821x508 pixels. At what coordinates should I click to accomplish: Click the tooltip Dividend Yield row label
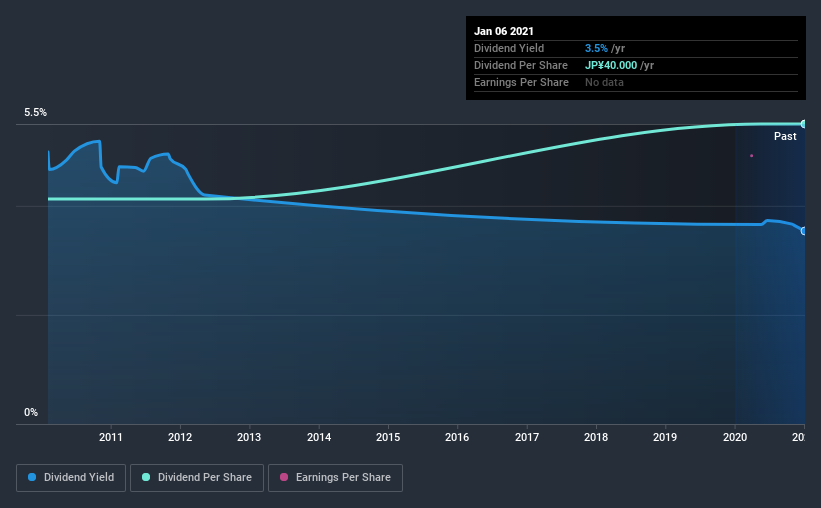click(x=509, y=48)
